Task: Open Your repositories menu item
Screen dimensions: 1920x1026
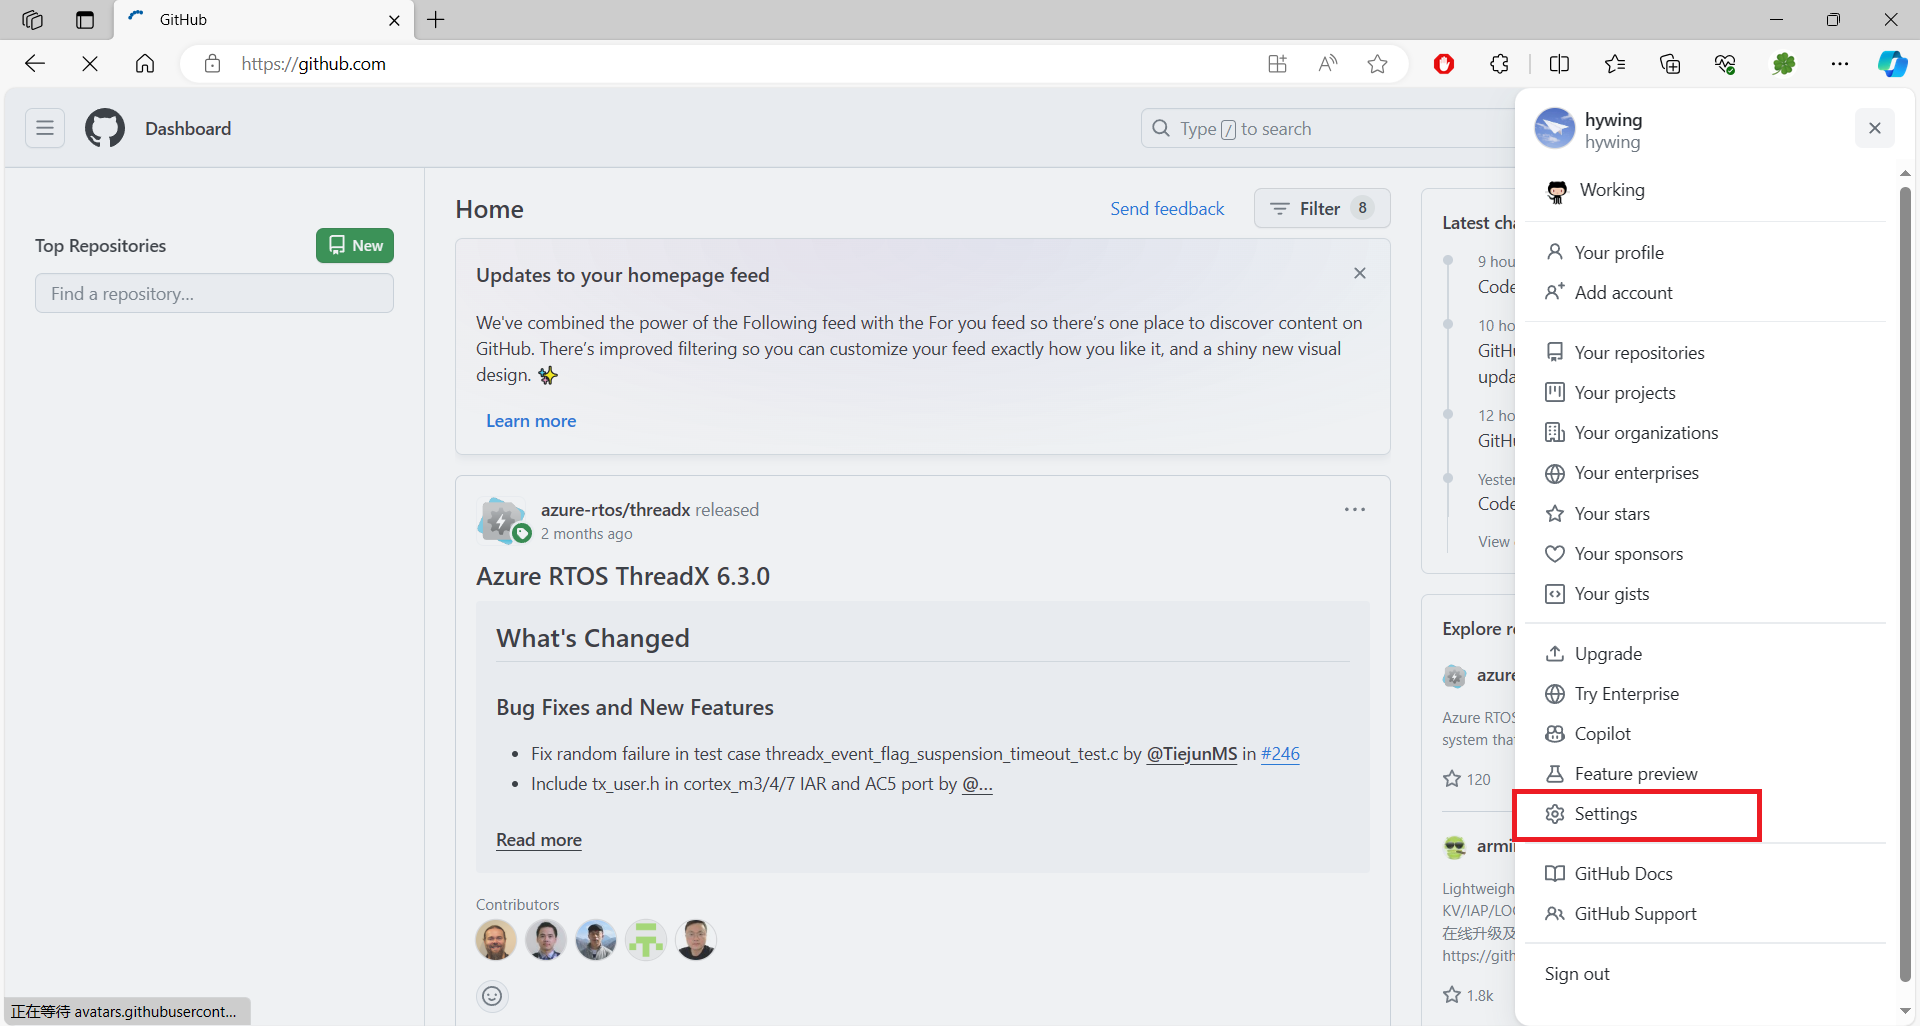Action: (x=1638, y=353)
